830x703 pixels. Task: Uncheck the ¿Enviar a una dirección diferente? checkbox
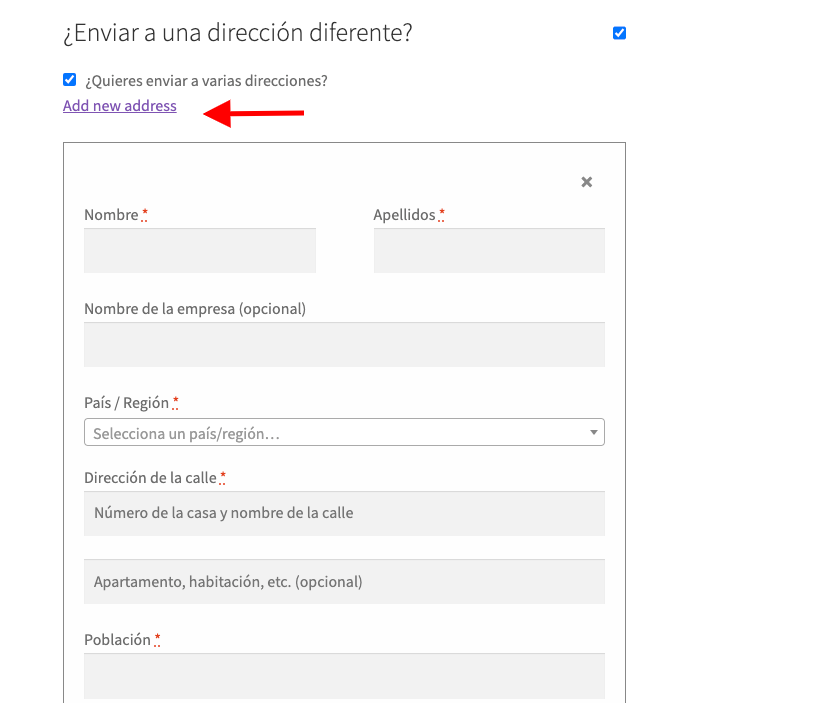[619, 33]
